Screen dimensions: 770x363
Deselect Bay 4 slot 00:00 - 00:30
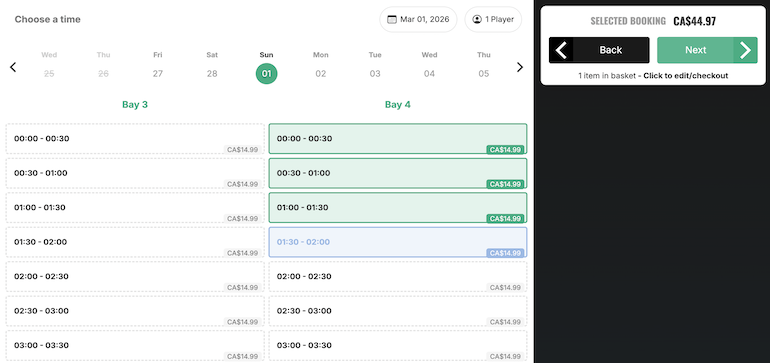398,139
